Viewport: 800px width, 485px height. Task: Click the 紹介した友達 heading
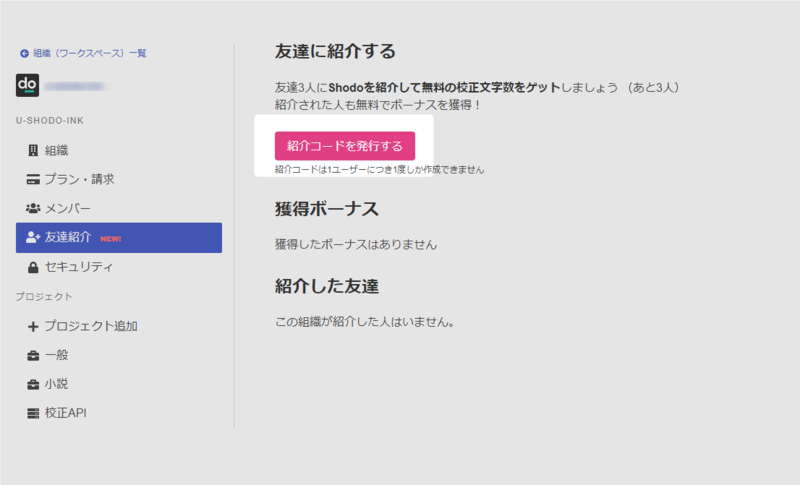(x=327, y=287)
